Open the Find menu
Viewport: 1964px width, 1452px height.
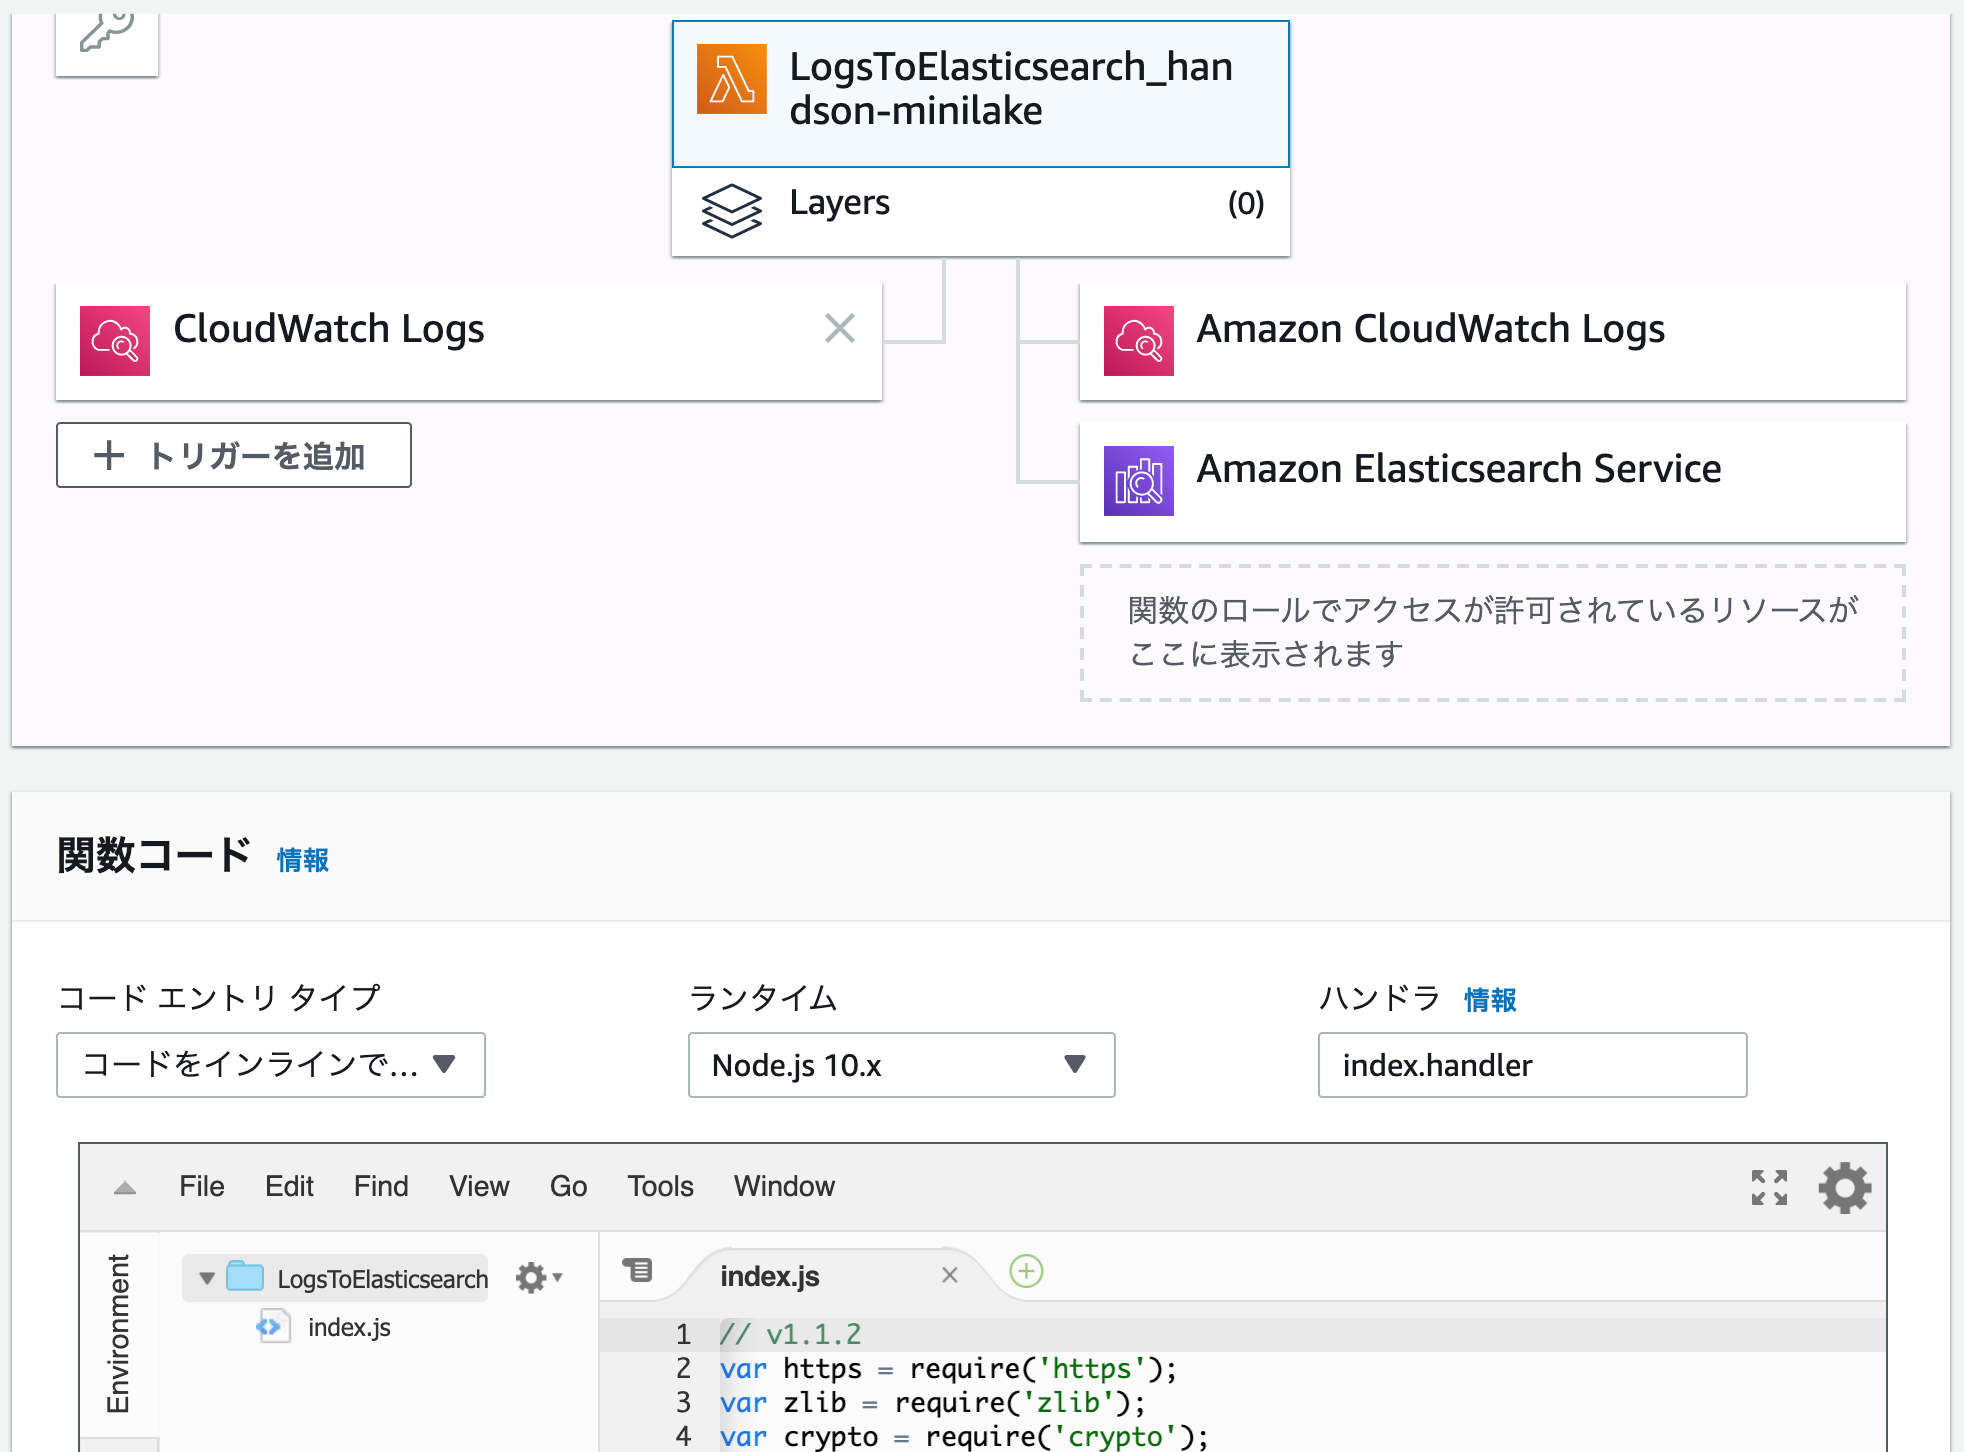point(381,1186)
